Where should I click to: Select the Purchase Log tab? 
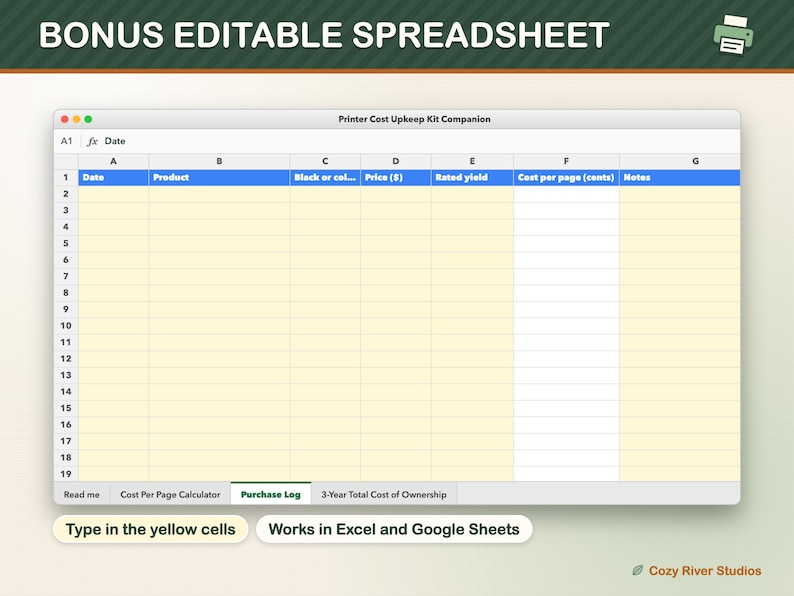271,494
